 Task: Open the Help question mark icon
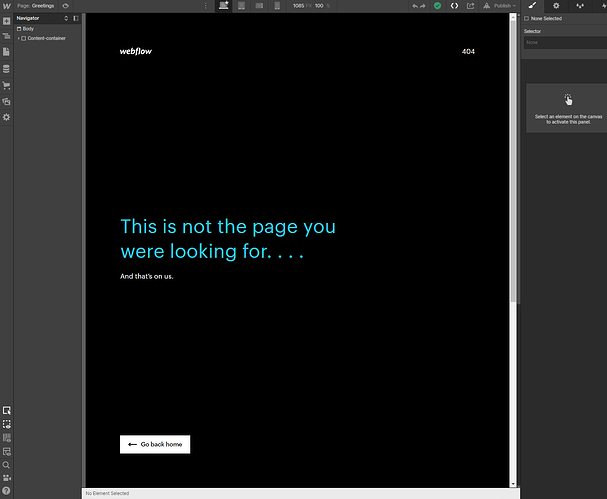[x=7, y=491]
